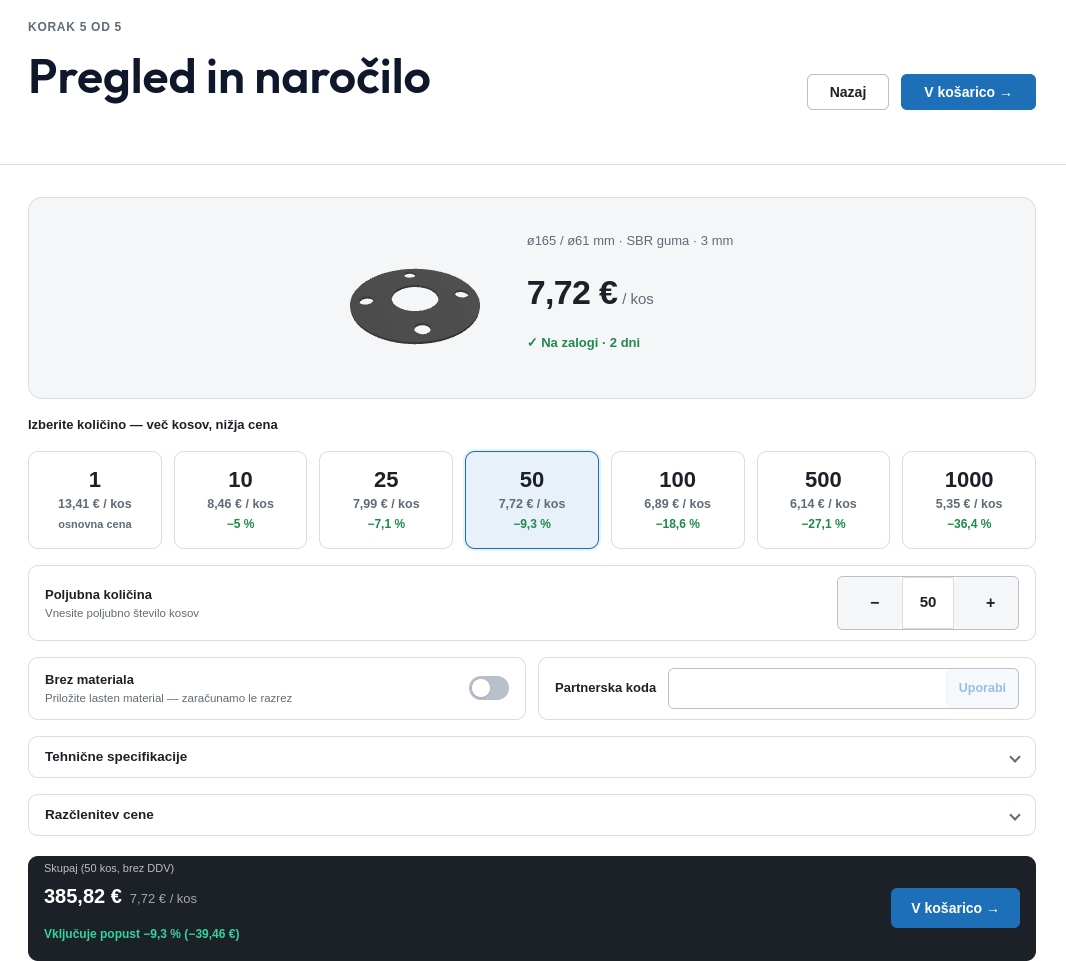Viewport: 1066px width, 961px height.
Task: Expand the Razčlenitev cene section
Action: [x=532, y=815]
